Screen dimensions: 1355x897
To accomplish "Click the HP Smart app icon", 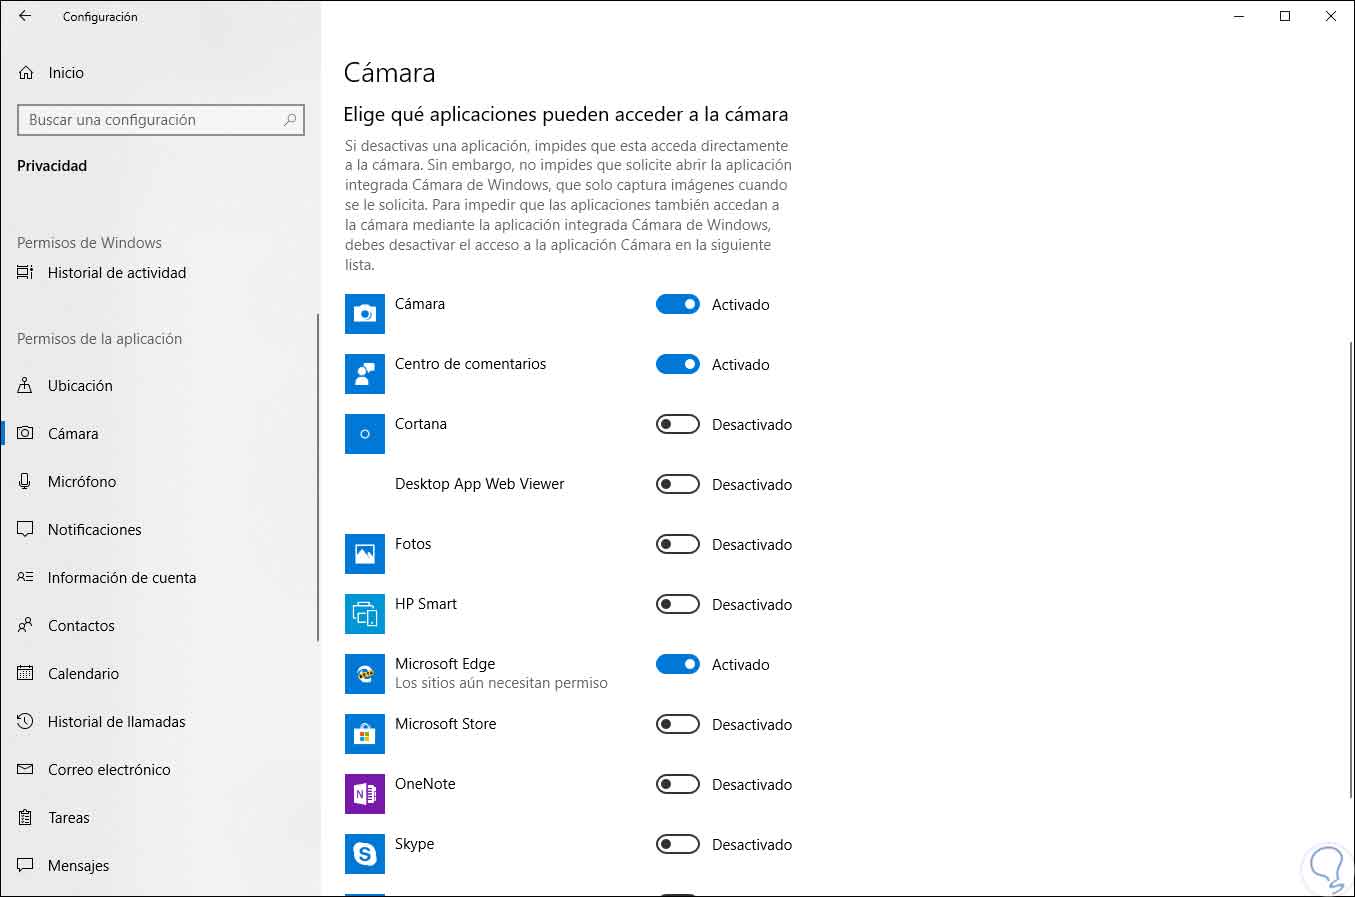I will pos(364,614).
